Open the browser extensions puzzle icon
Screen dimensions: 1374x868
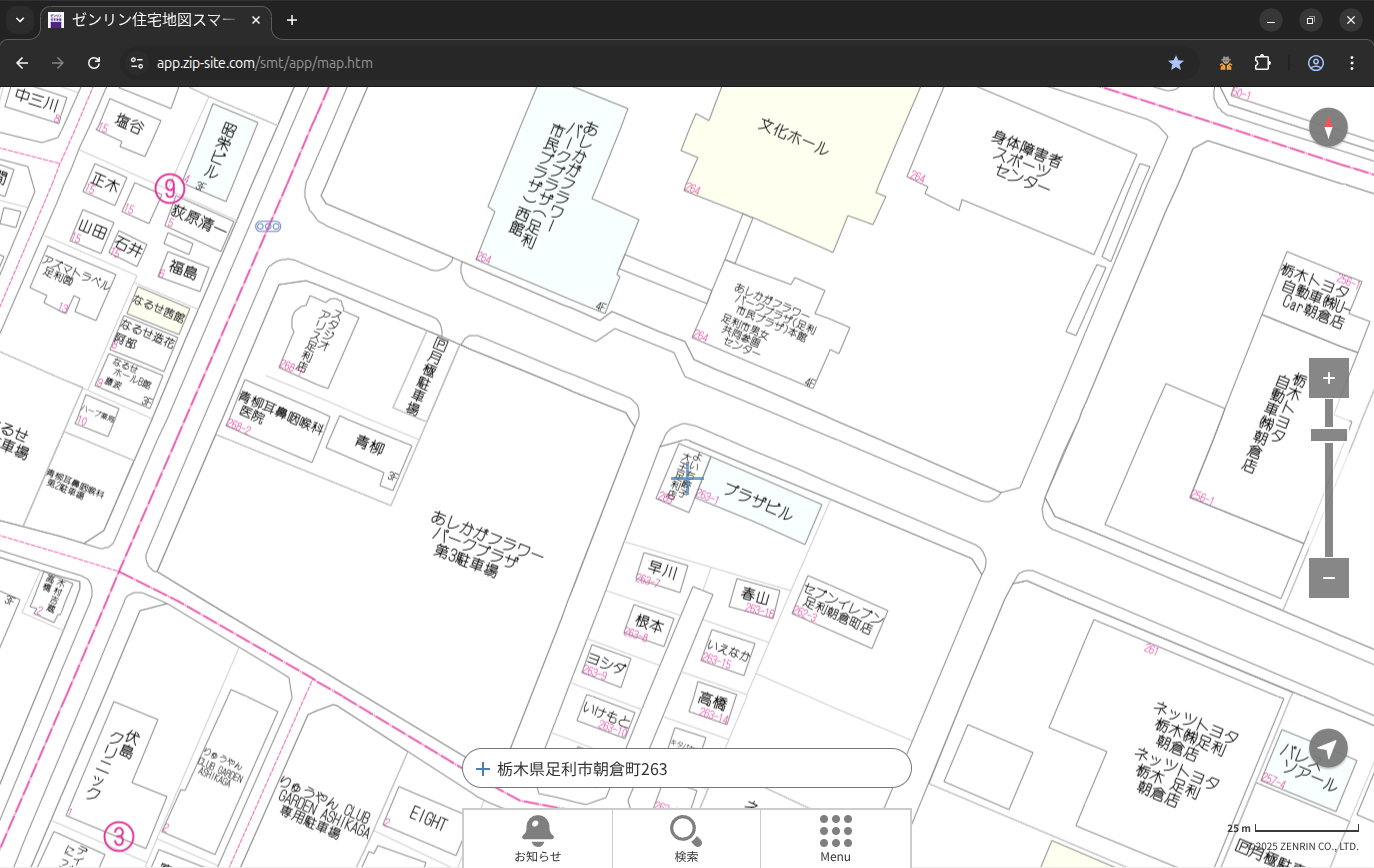[1263, 63]
